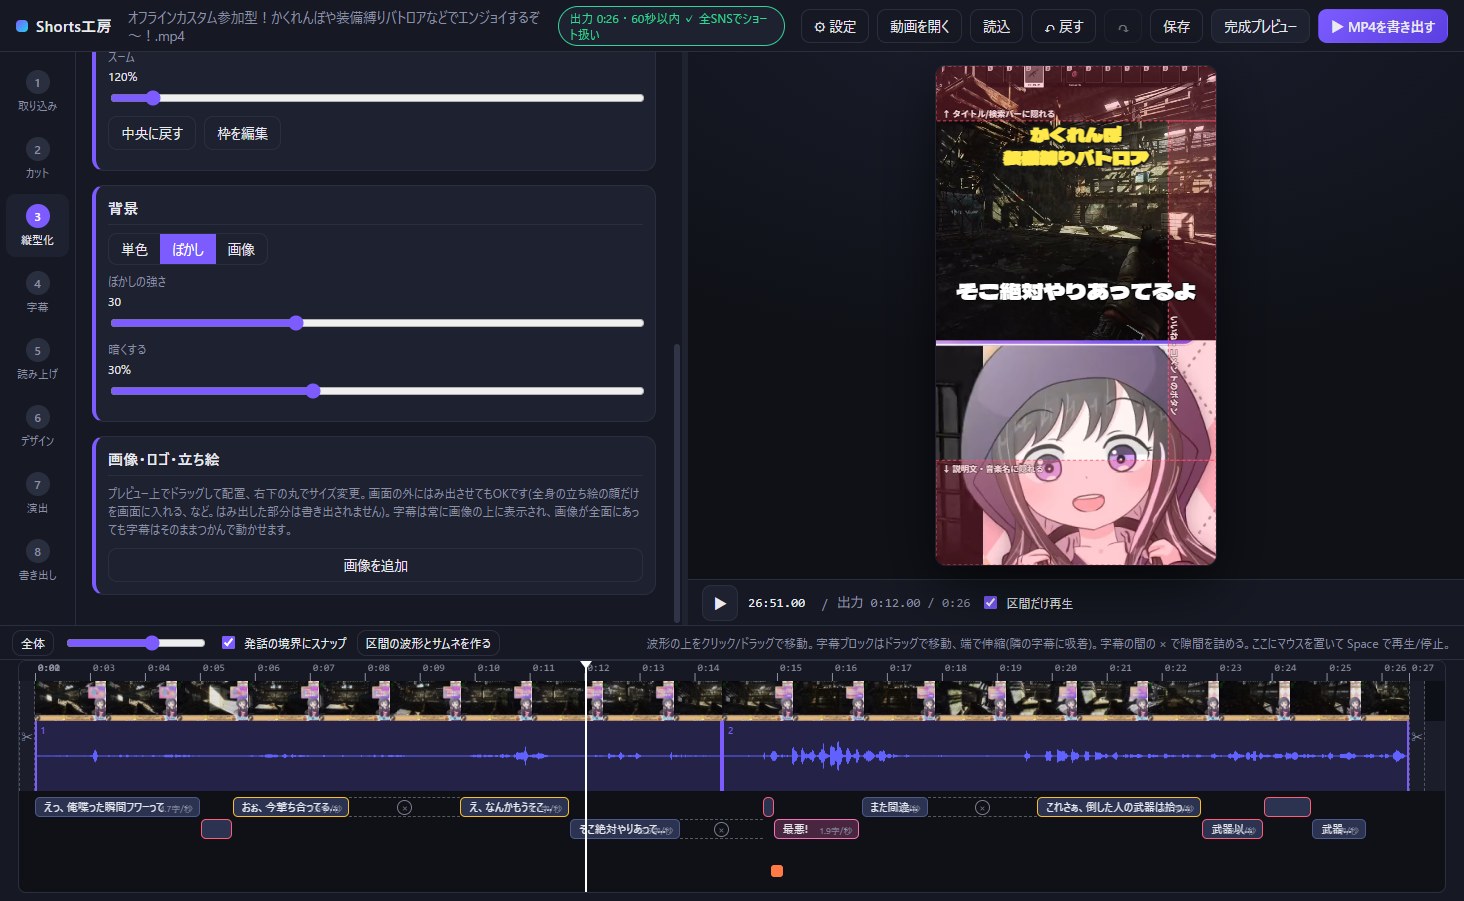
Task: Toggle the 発話の境界にスナップ checkbox
Action: [x=228, y=643]
